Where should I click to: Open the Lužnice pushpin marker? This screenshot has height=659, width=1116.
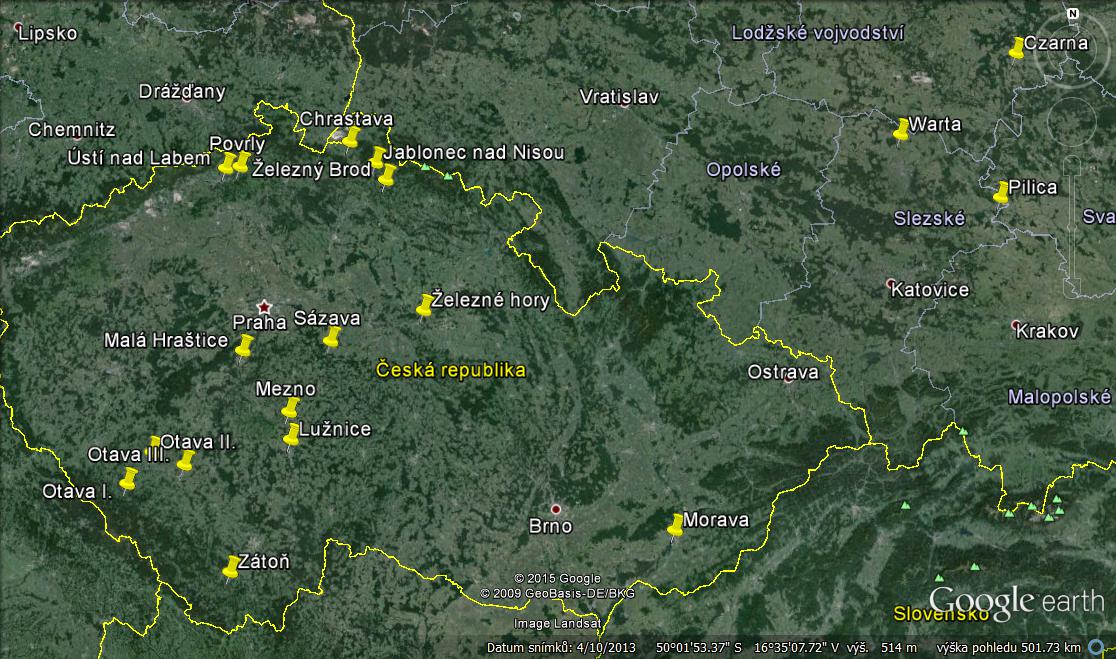click(x=292, y=435)
